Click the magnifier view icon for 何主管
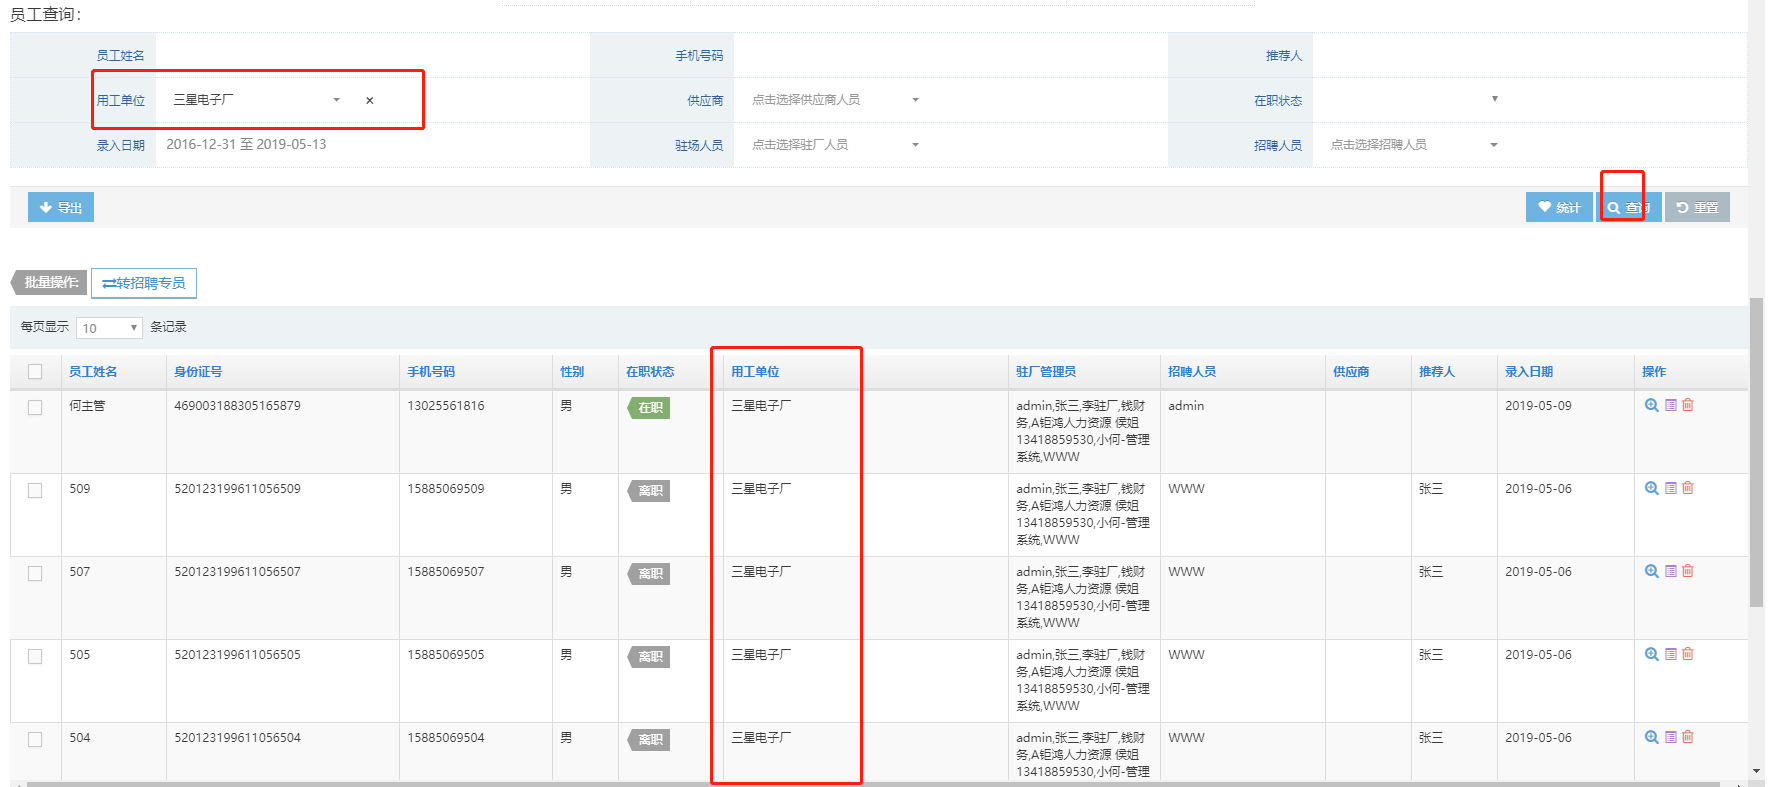The height and width of the screenshot is (787, 1779). click(1651, 405)
